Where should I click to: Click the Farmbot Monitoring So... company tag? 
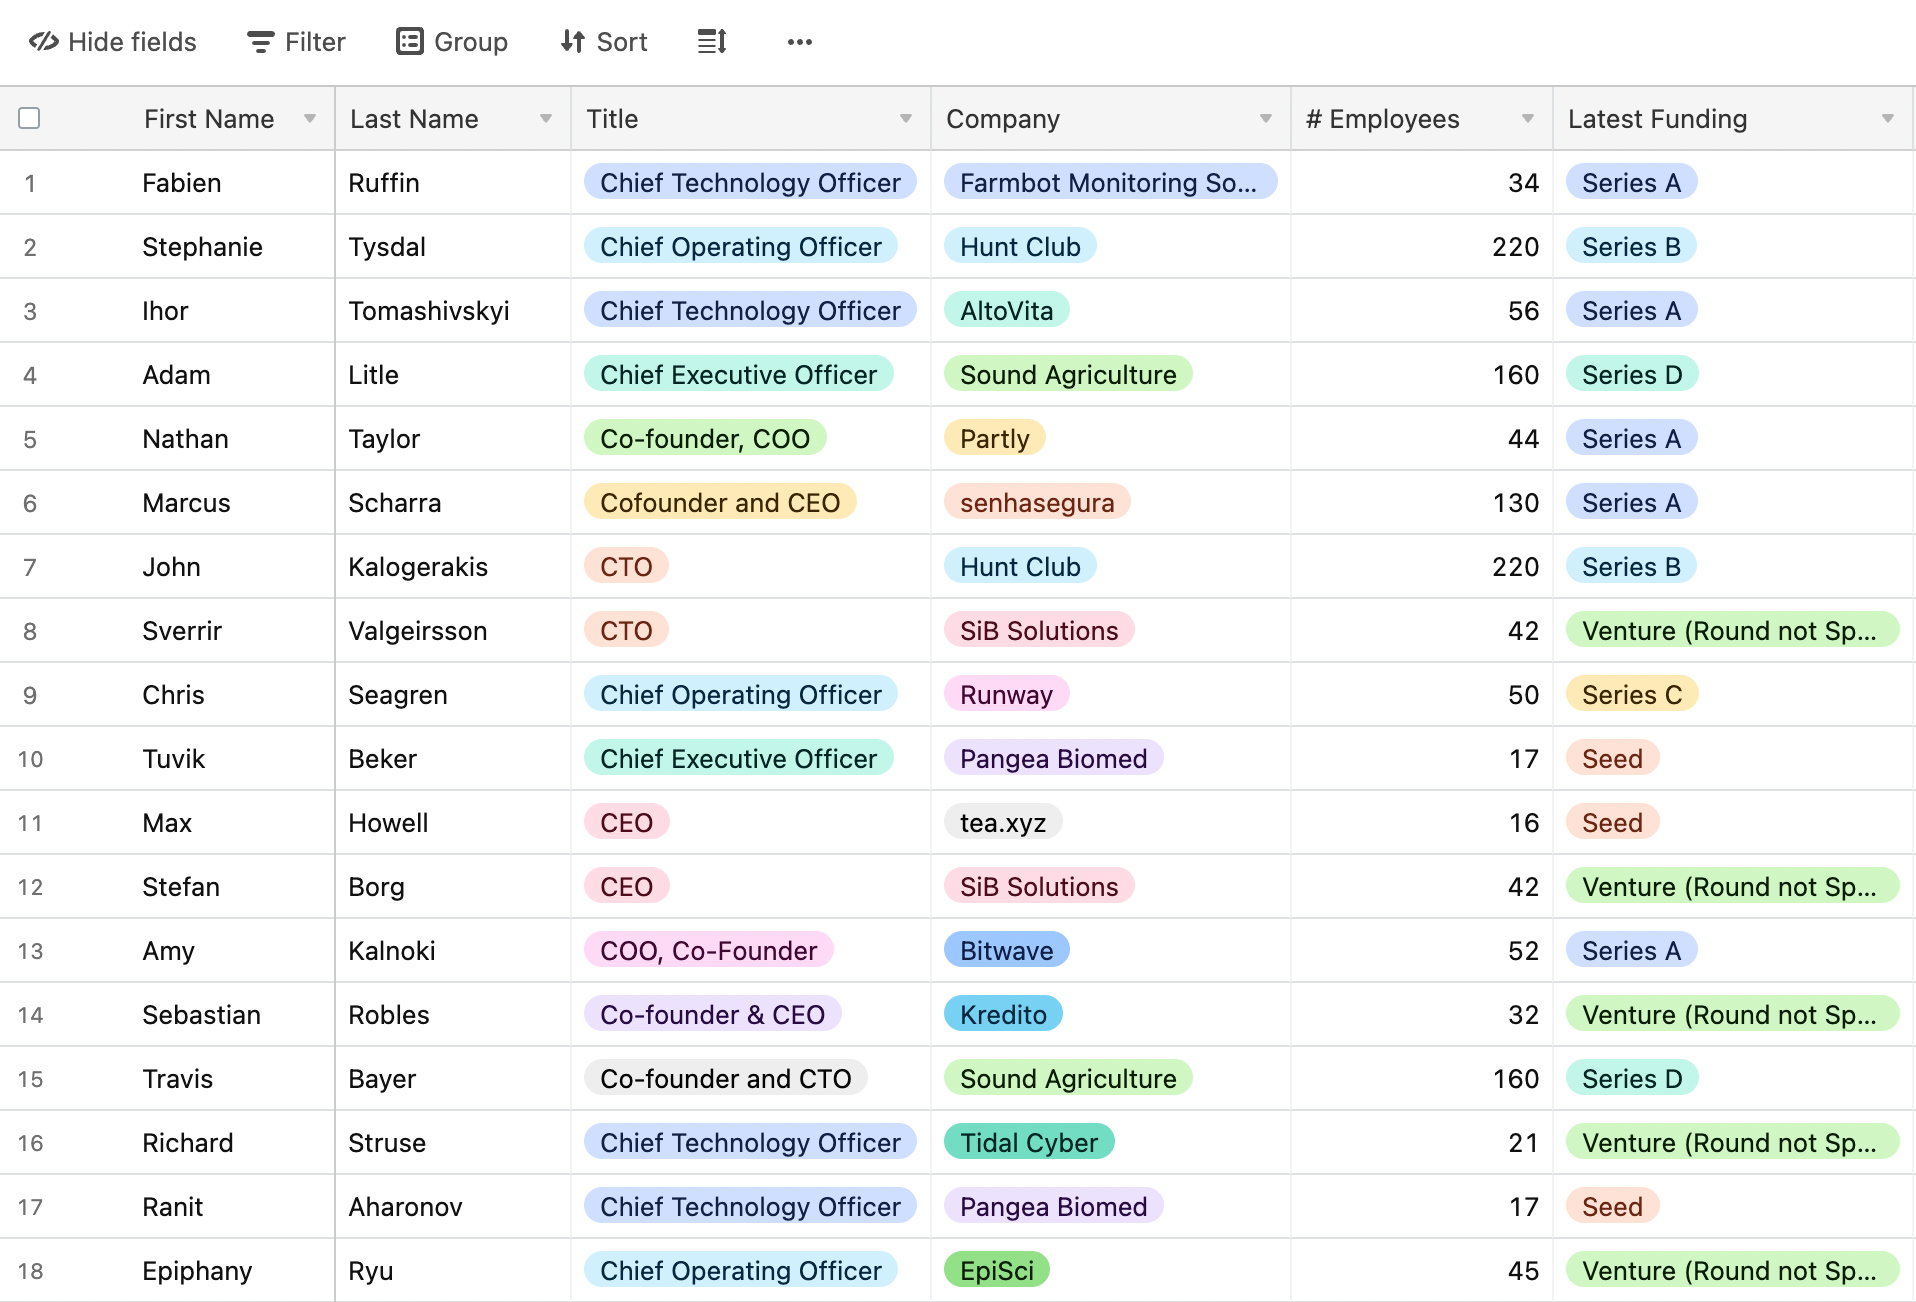click(x=1110, y=183)
